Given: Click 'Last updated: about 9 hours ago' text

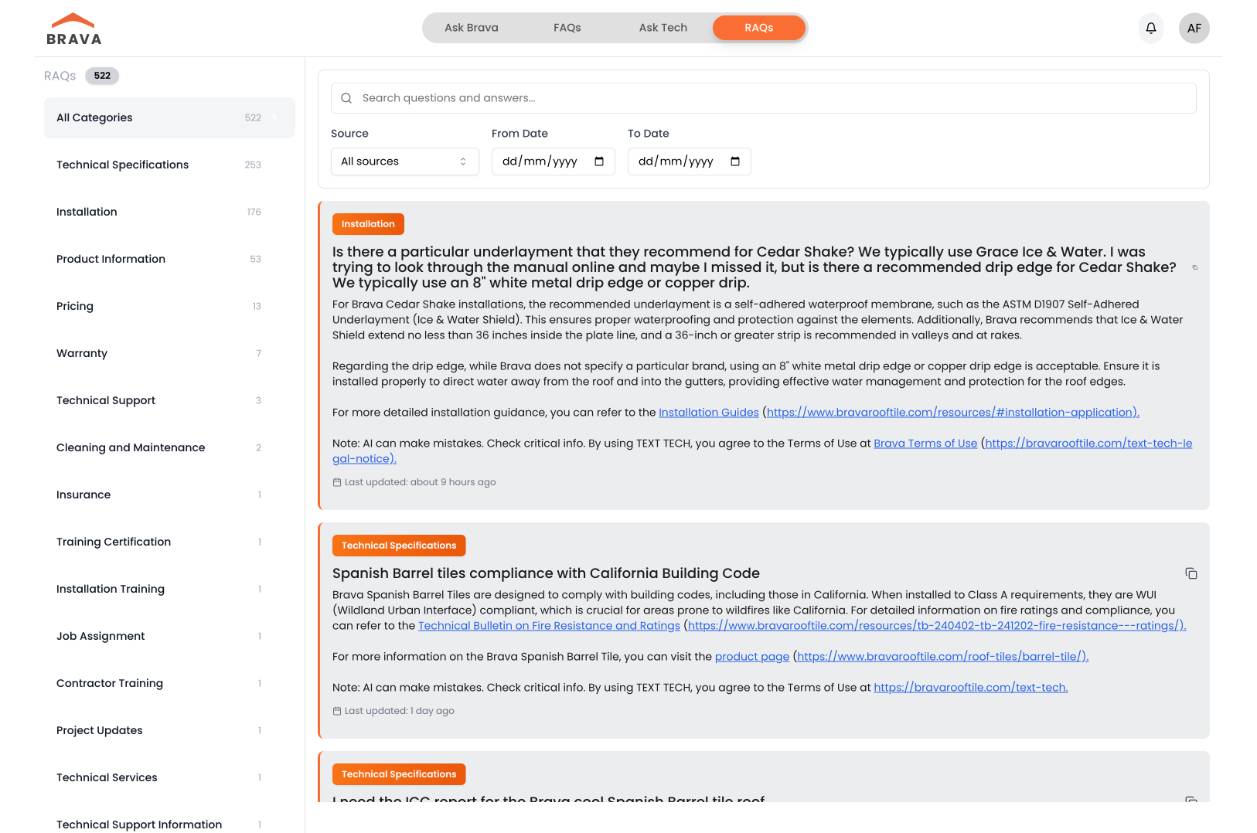Looking at the screenshot, I should click(x=420, y=482).
